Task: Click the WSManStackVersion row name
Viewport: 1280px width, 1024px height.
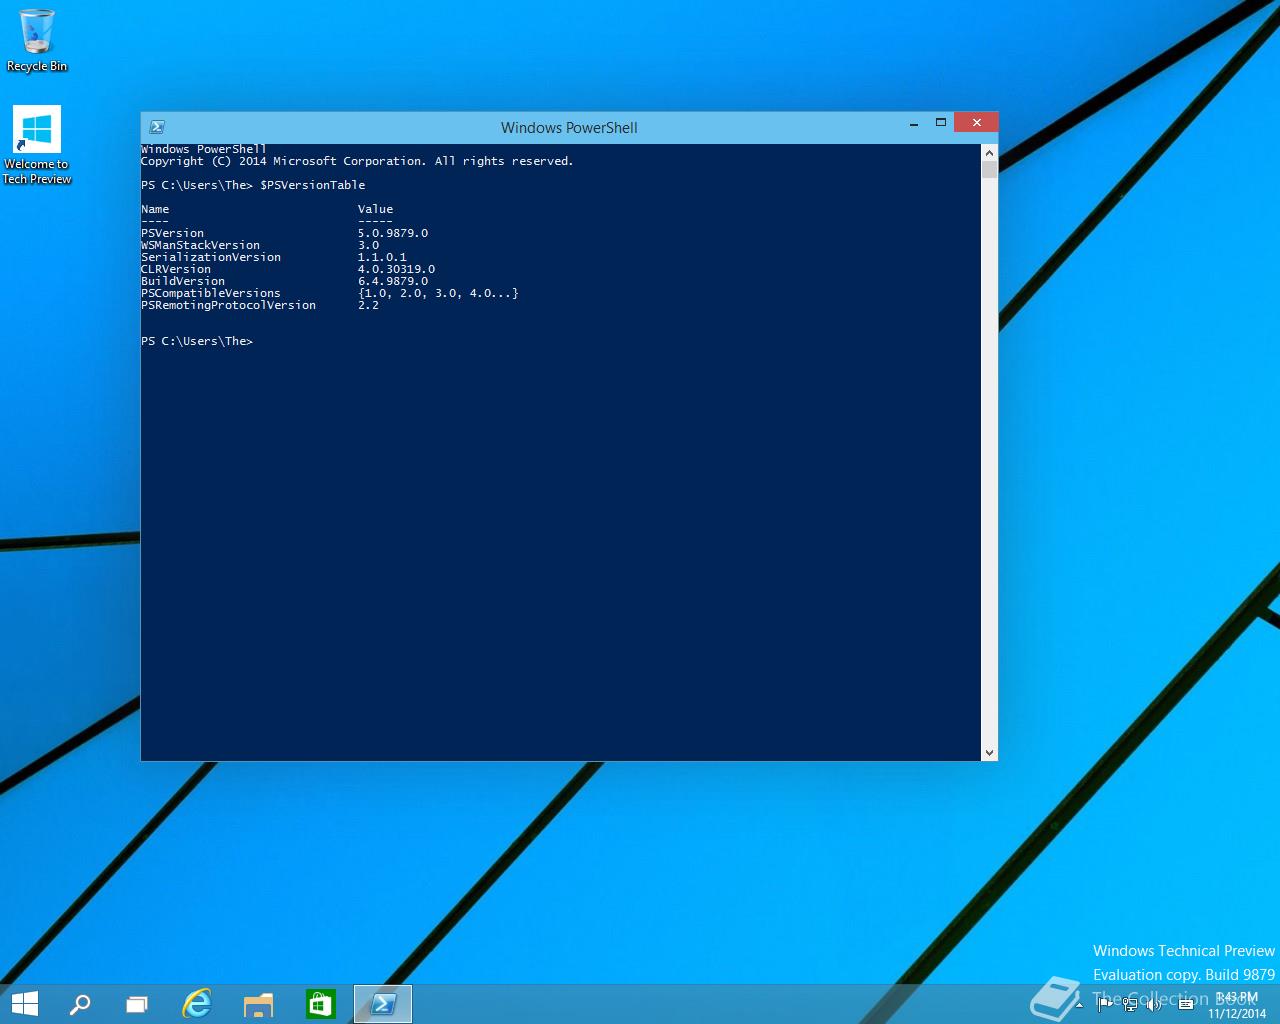Action: [200, 245]
